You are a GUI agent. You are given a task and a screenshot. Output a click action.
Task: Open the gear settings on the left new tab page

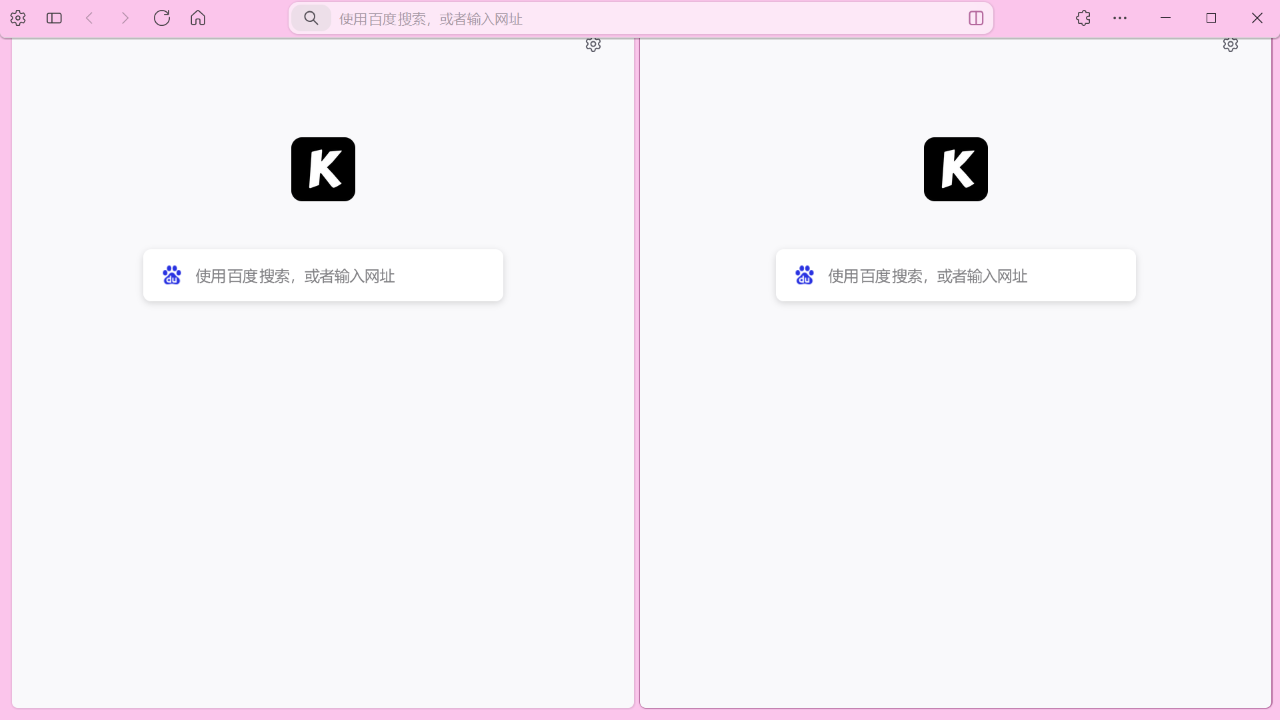[x=593, y=44]
